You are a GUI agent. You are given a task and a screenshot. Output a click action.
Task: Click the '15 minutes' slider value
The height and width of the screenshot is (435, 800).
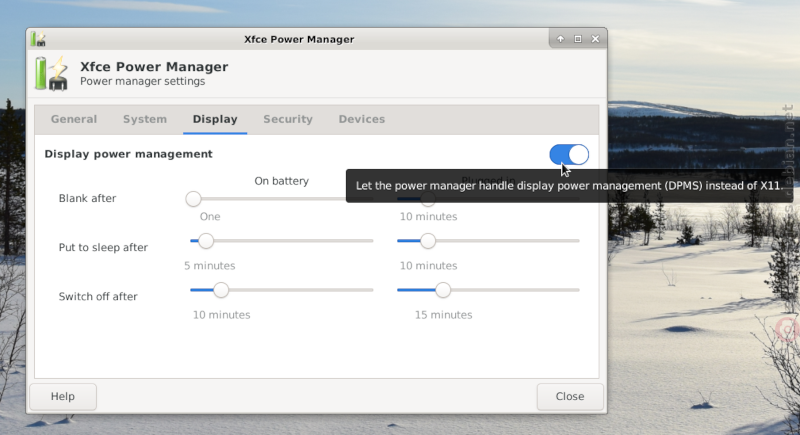pos(443,315)
